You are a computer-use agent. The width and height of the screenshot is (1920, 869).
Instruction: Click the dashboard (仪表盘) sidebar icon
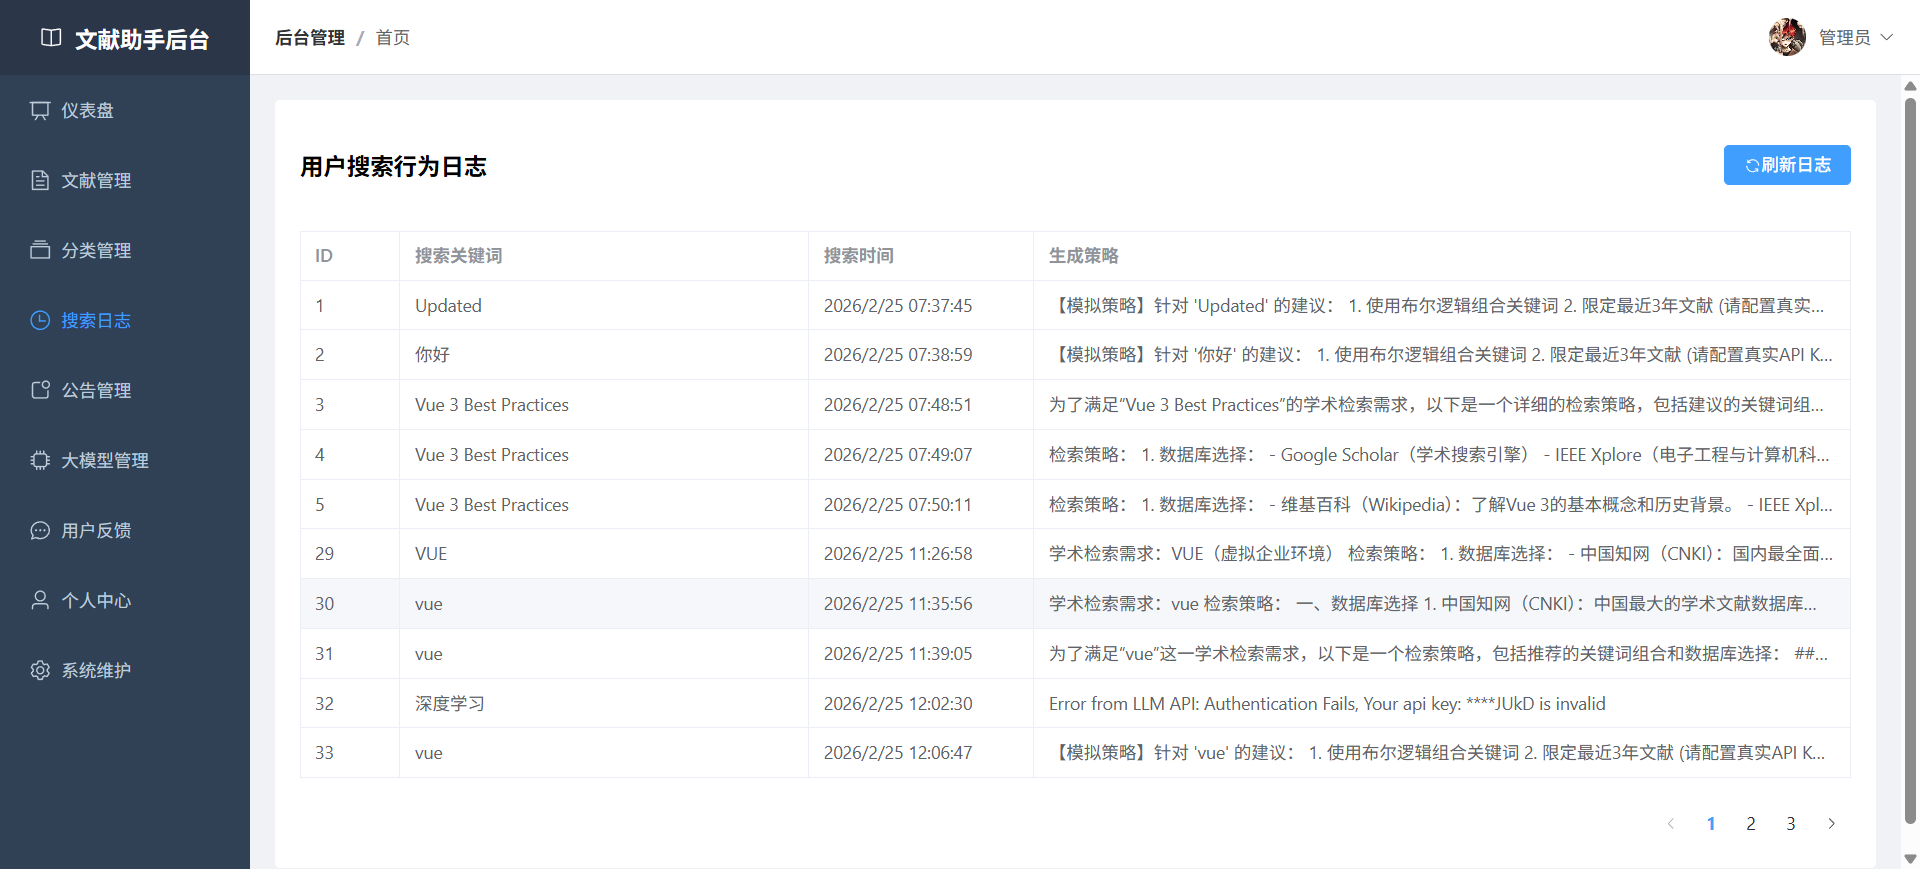click(40, 110)
